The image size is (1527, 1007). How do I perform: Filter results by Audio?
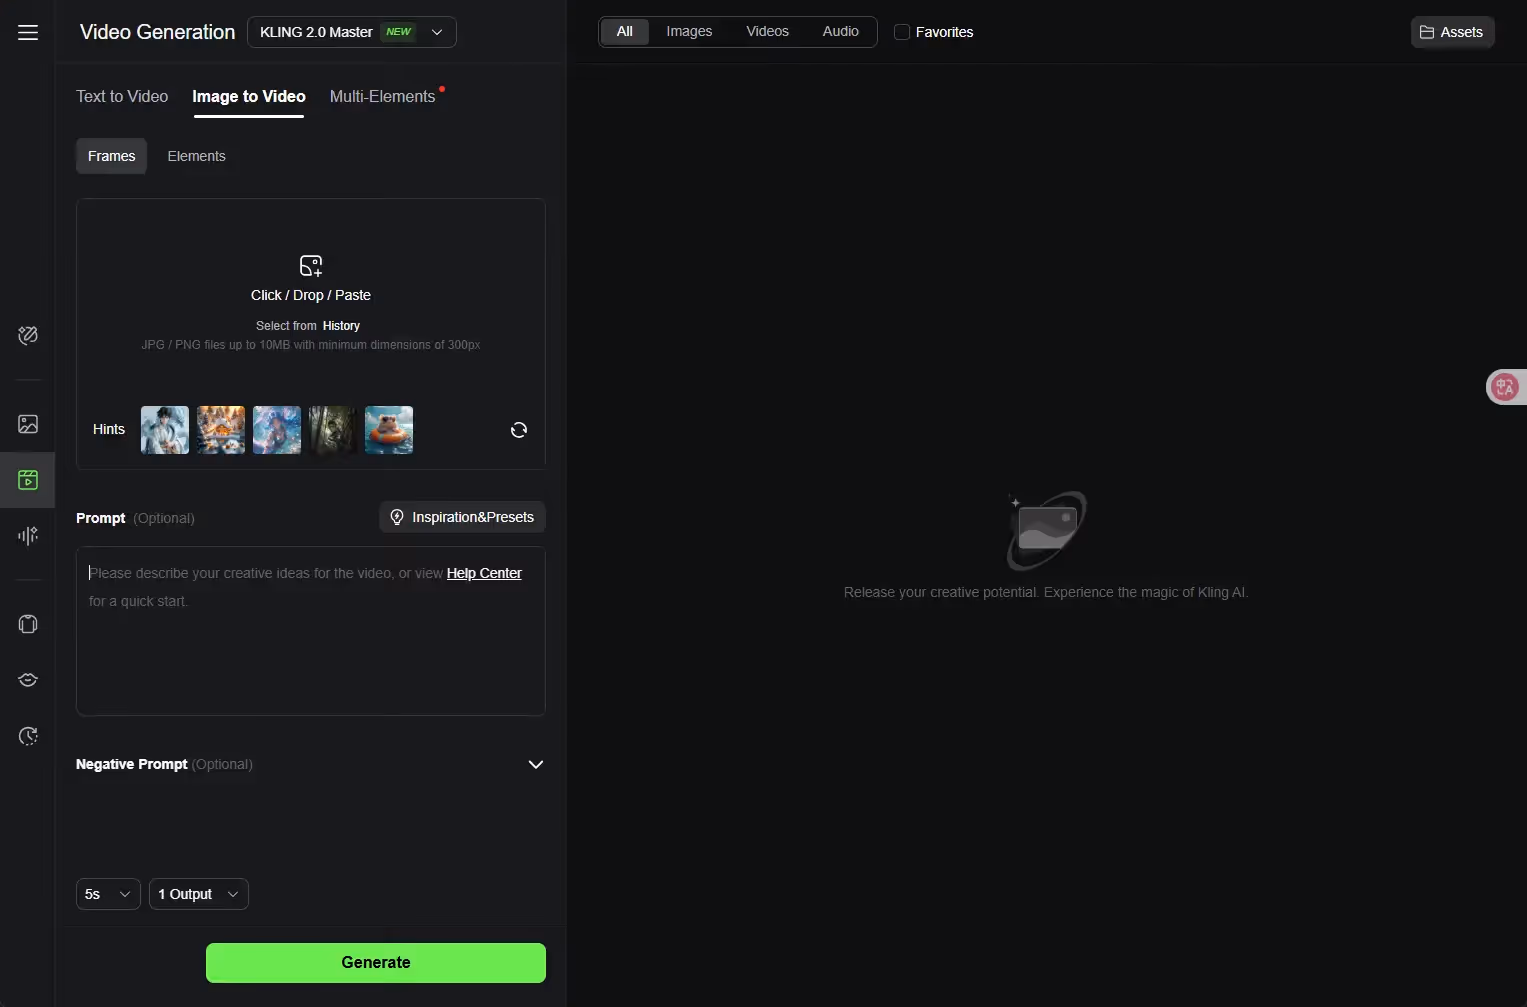841,32
